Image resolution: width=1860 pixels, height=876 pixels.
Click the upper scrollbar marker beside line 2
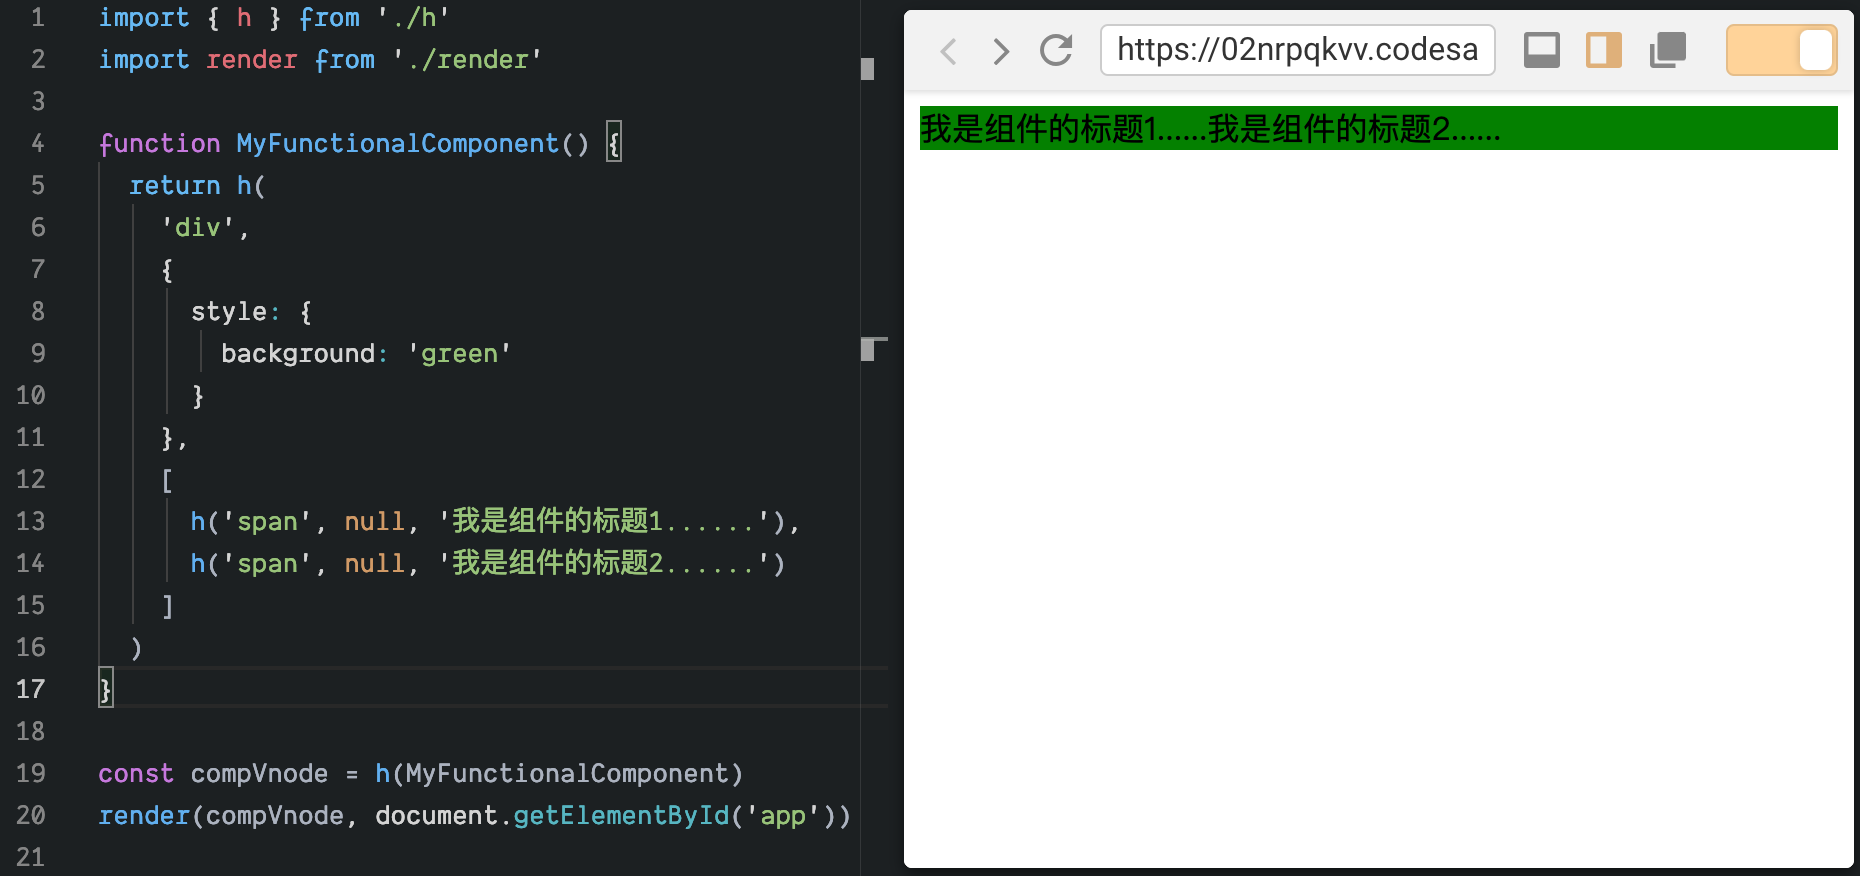pyautogui.click(x=867, y=68)
